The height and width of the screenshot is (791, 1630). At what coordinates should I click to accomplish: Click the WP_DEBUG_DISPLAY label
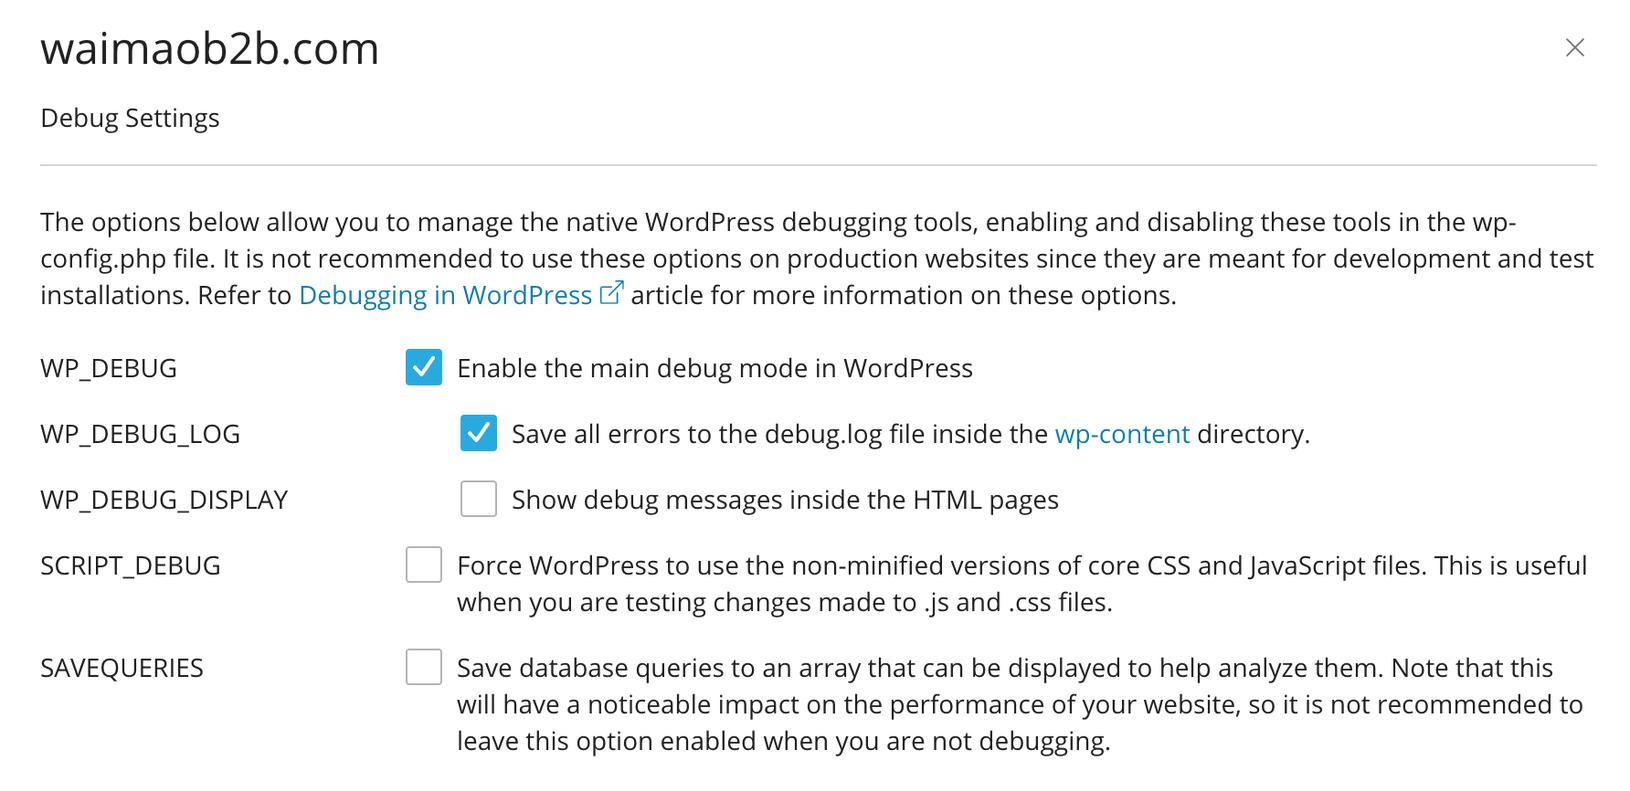tap(164, 499)
